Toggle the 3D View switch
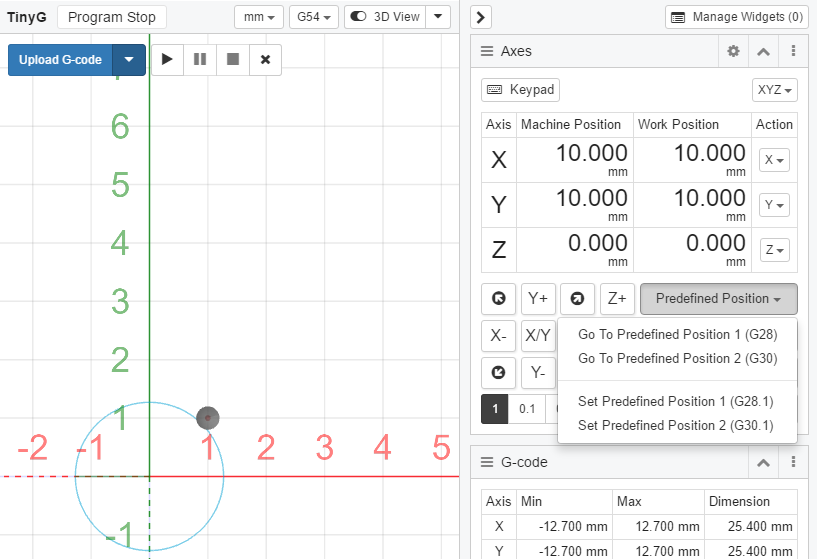This screenshot has height=559, width=817. (385, 17)
